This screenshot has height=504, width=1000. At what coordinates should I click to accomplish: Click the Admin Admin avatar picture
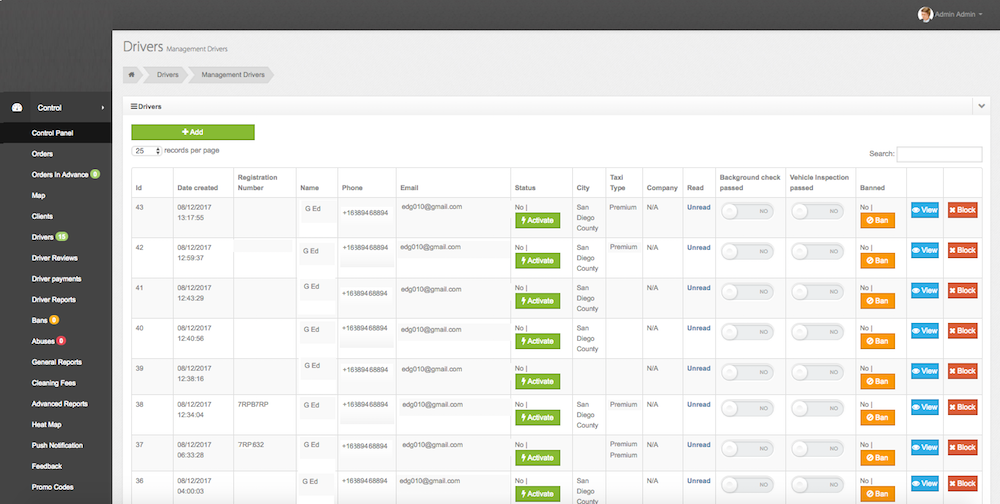(x=925, y=14)
